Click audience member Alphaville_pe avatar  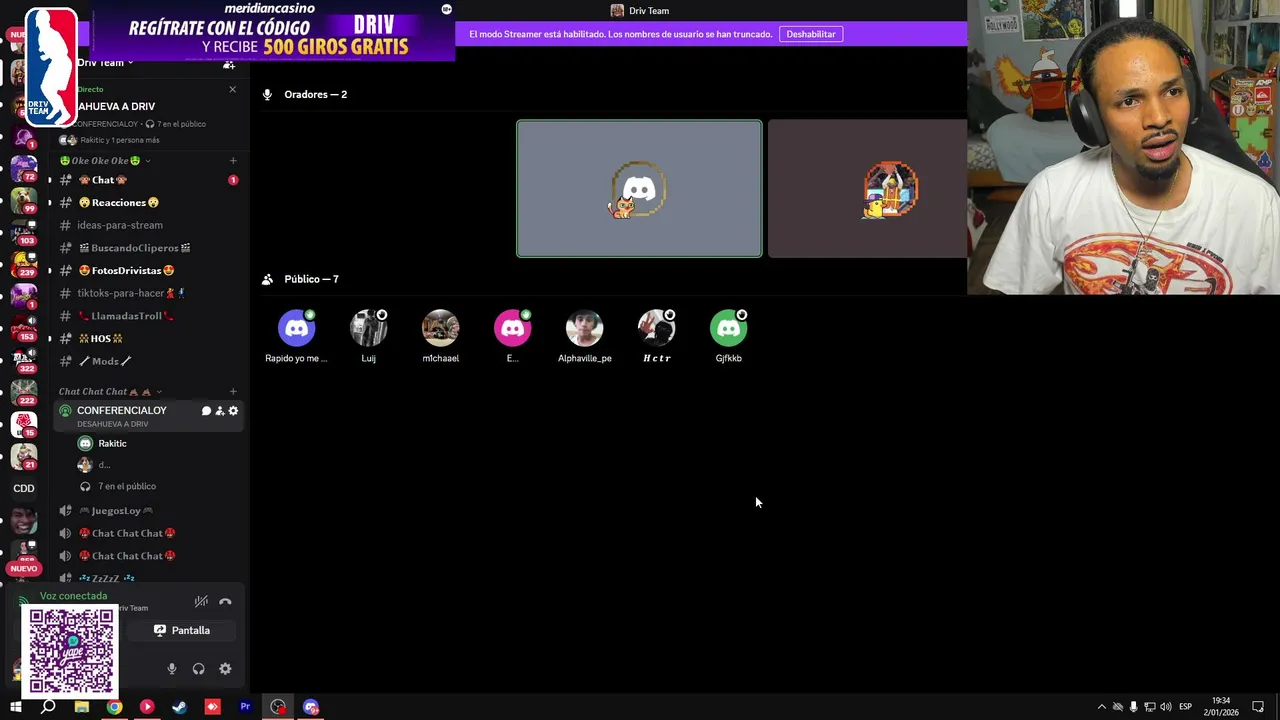(x=584, y=328)
